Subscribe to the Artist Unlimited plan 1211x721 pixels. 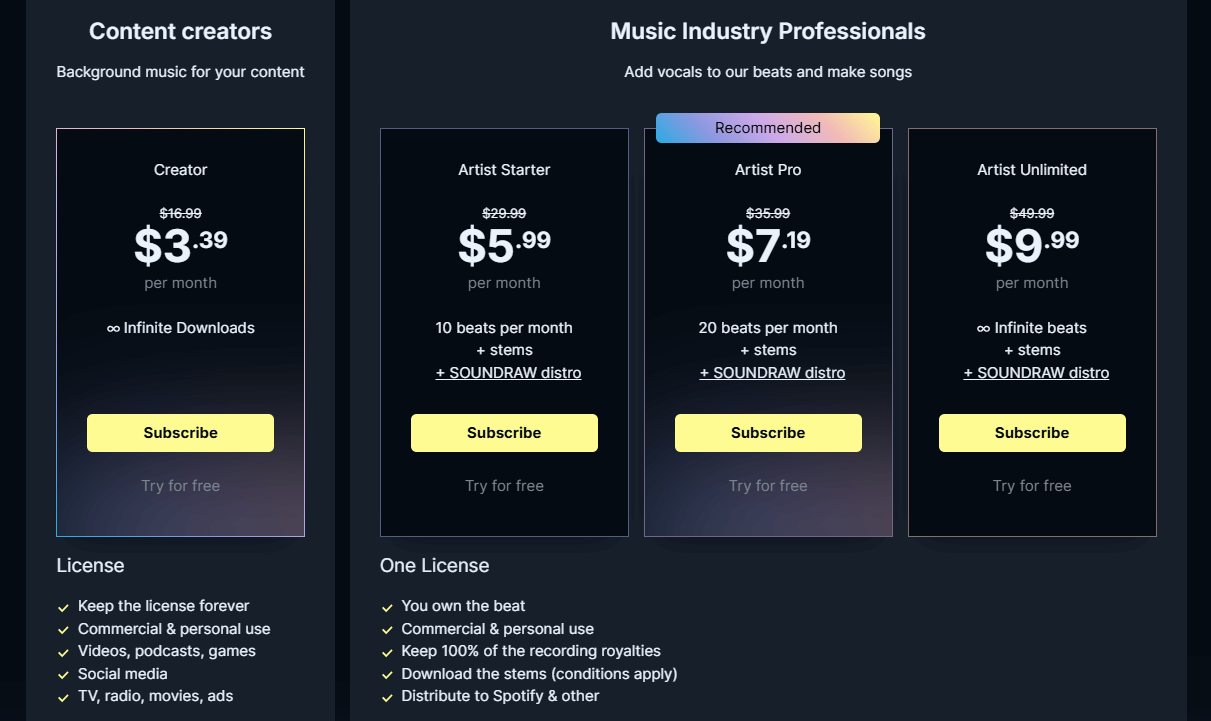1032,433
